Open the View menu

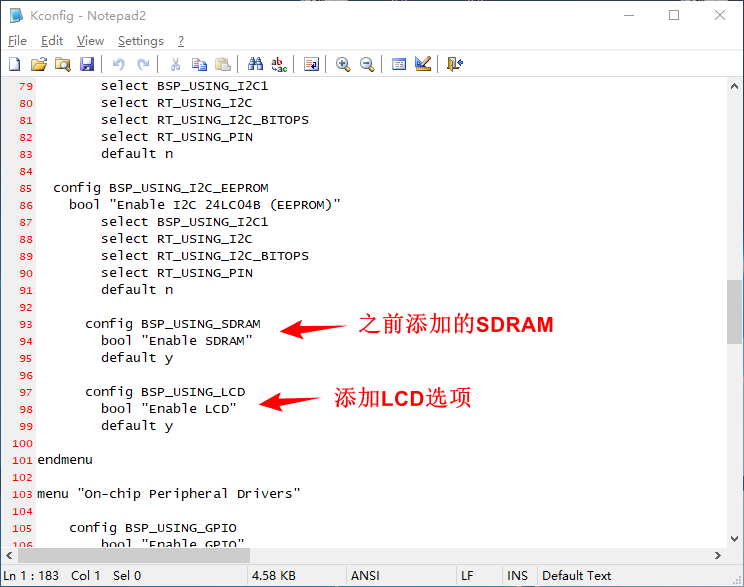(x=90, y=41)
